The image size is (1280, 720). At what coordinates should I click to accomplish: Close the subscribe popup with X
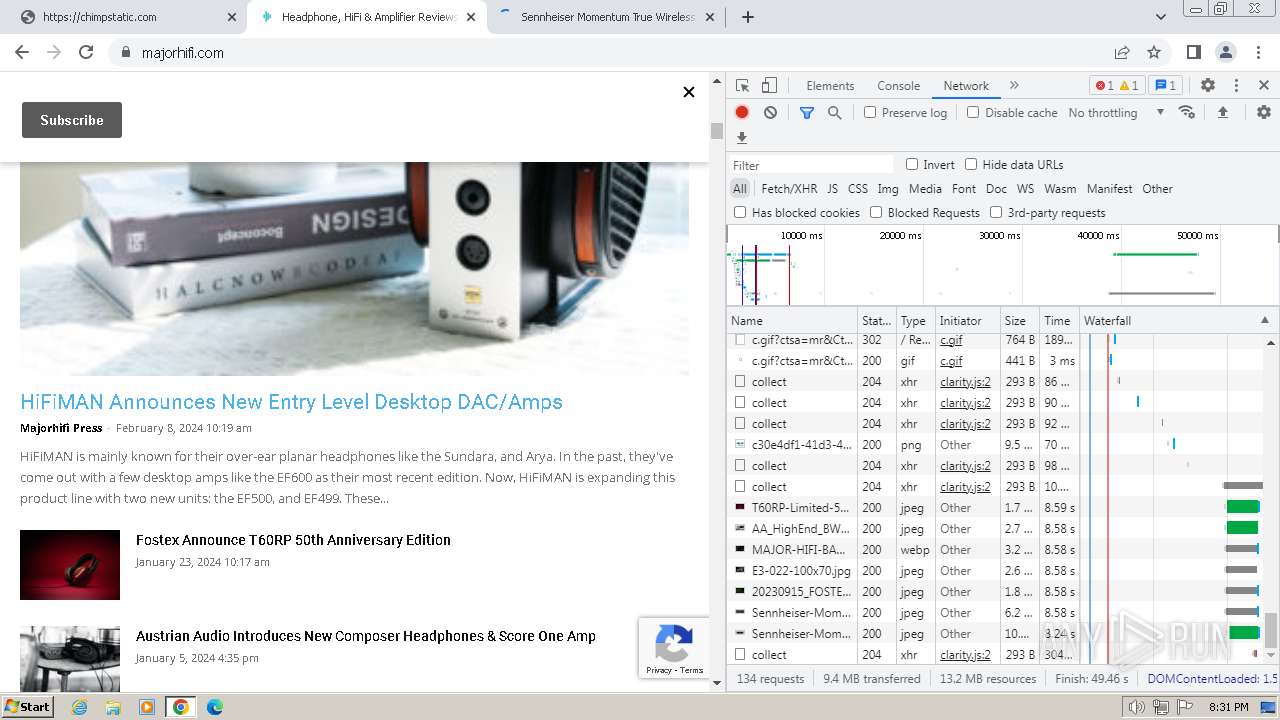coord(689,92)
